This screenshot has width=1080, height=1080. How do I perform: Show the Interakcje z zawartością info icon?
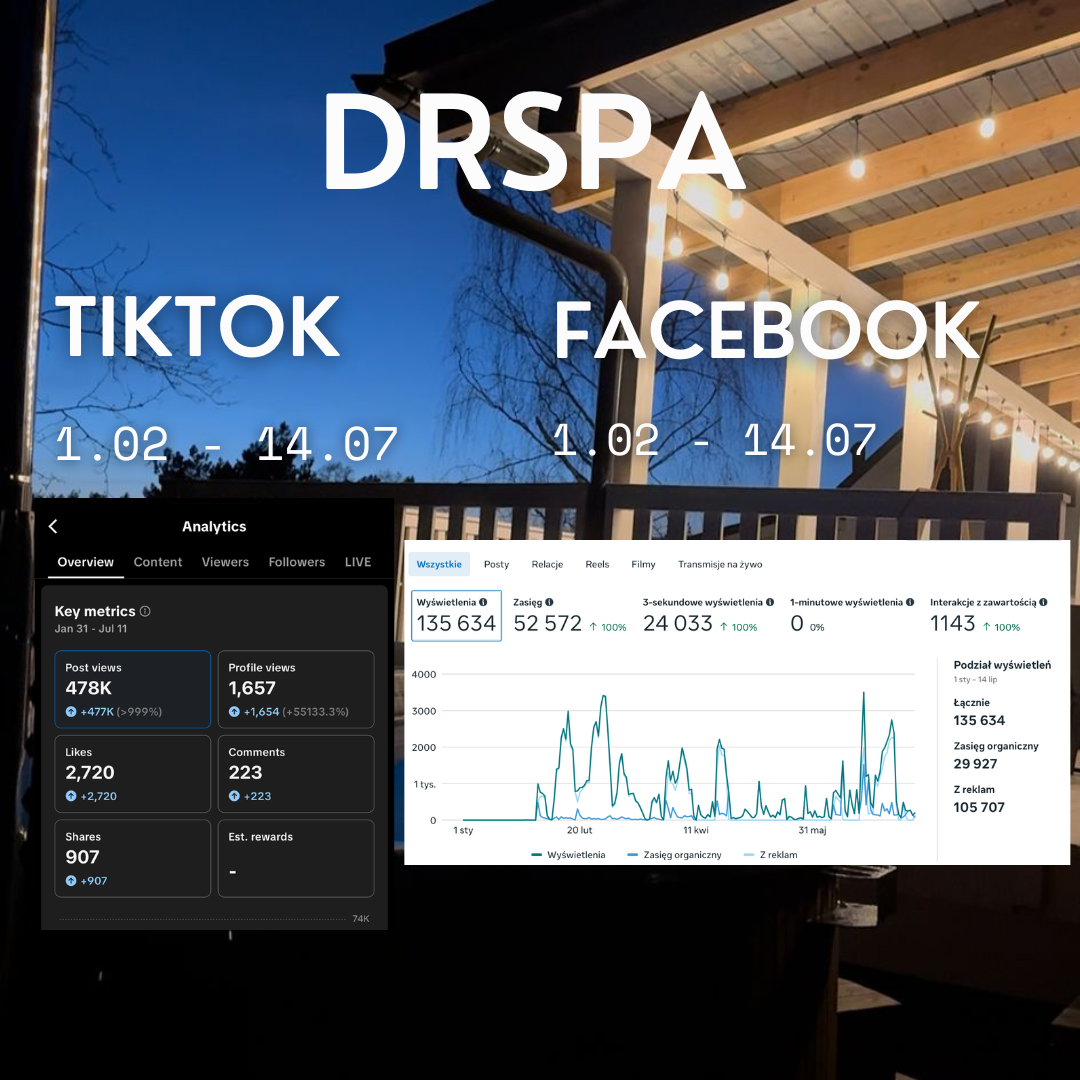(1043, 602)
